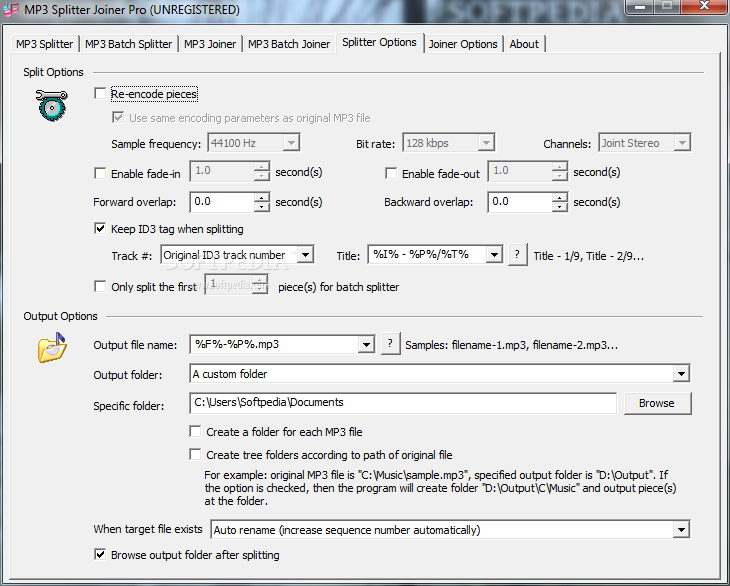
Task: Uncheck Keep ID3 tag when splitting
Action: [100, 229]
